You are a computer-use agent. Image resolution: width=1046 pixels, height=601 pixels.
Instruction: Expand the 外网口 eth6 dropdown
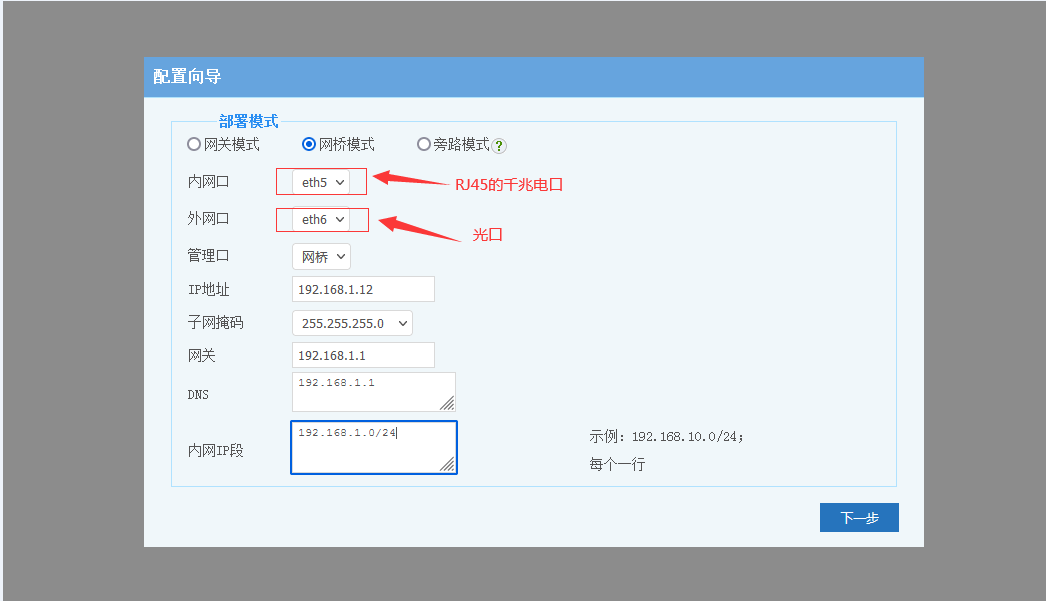coord(322,219)
